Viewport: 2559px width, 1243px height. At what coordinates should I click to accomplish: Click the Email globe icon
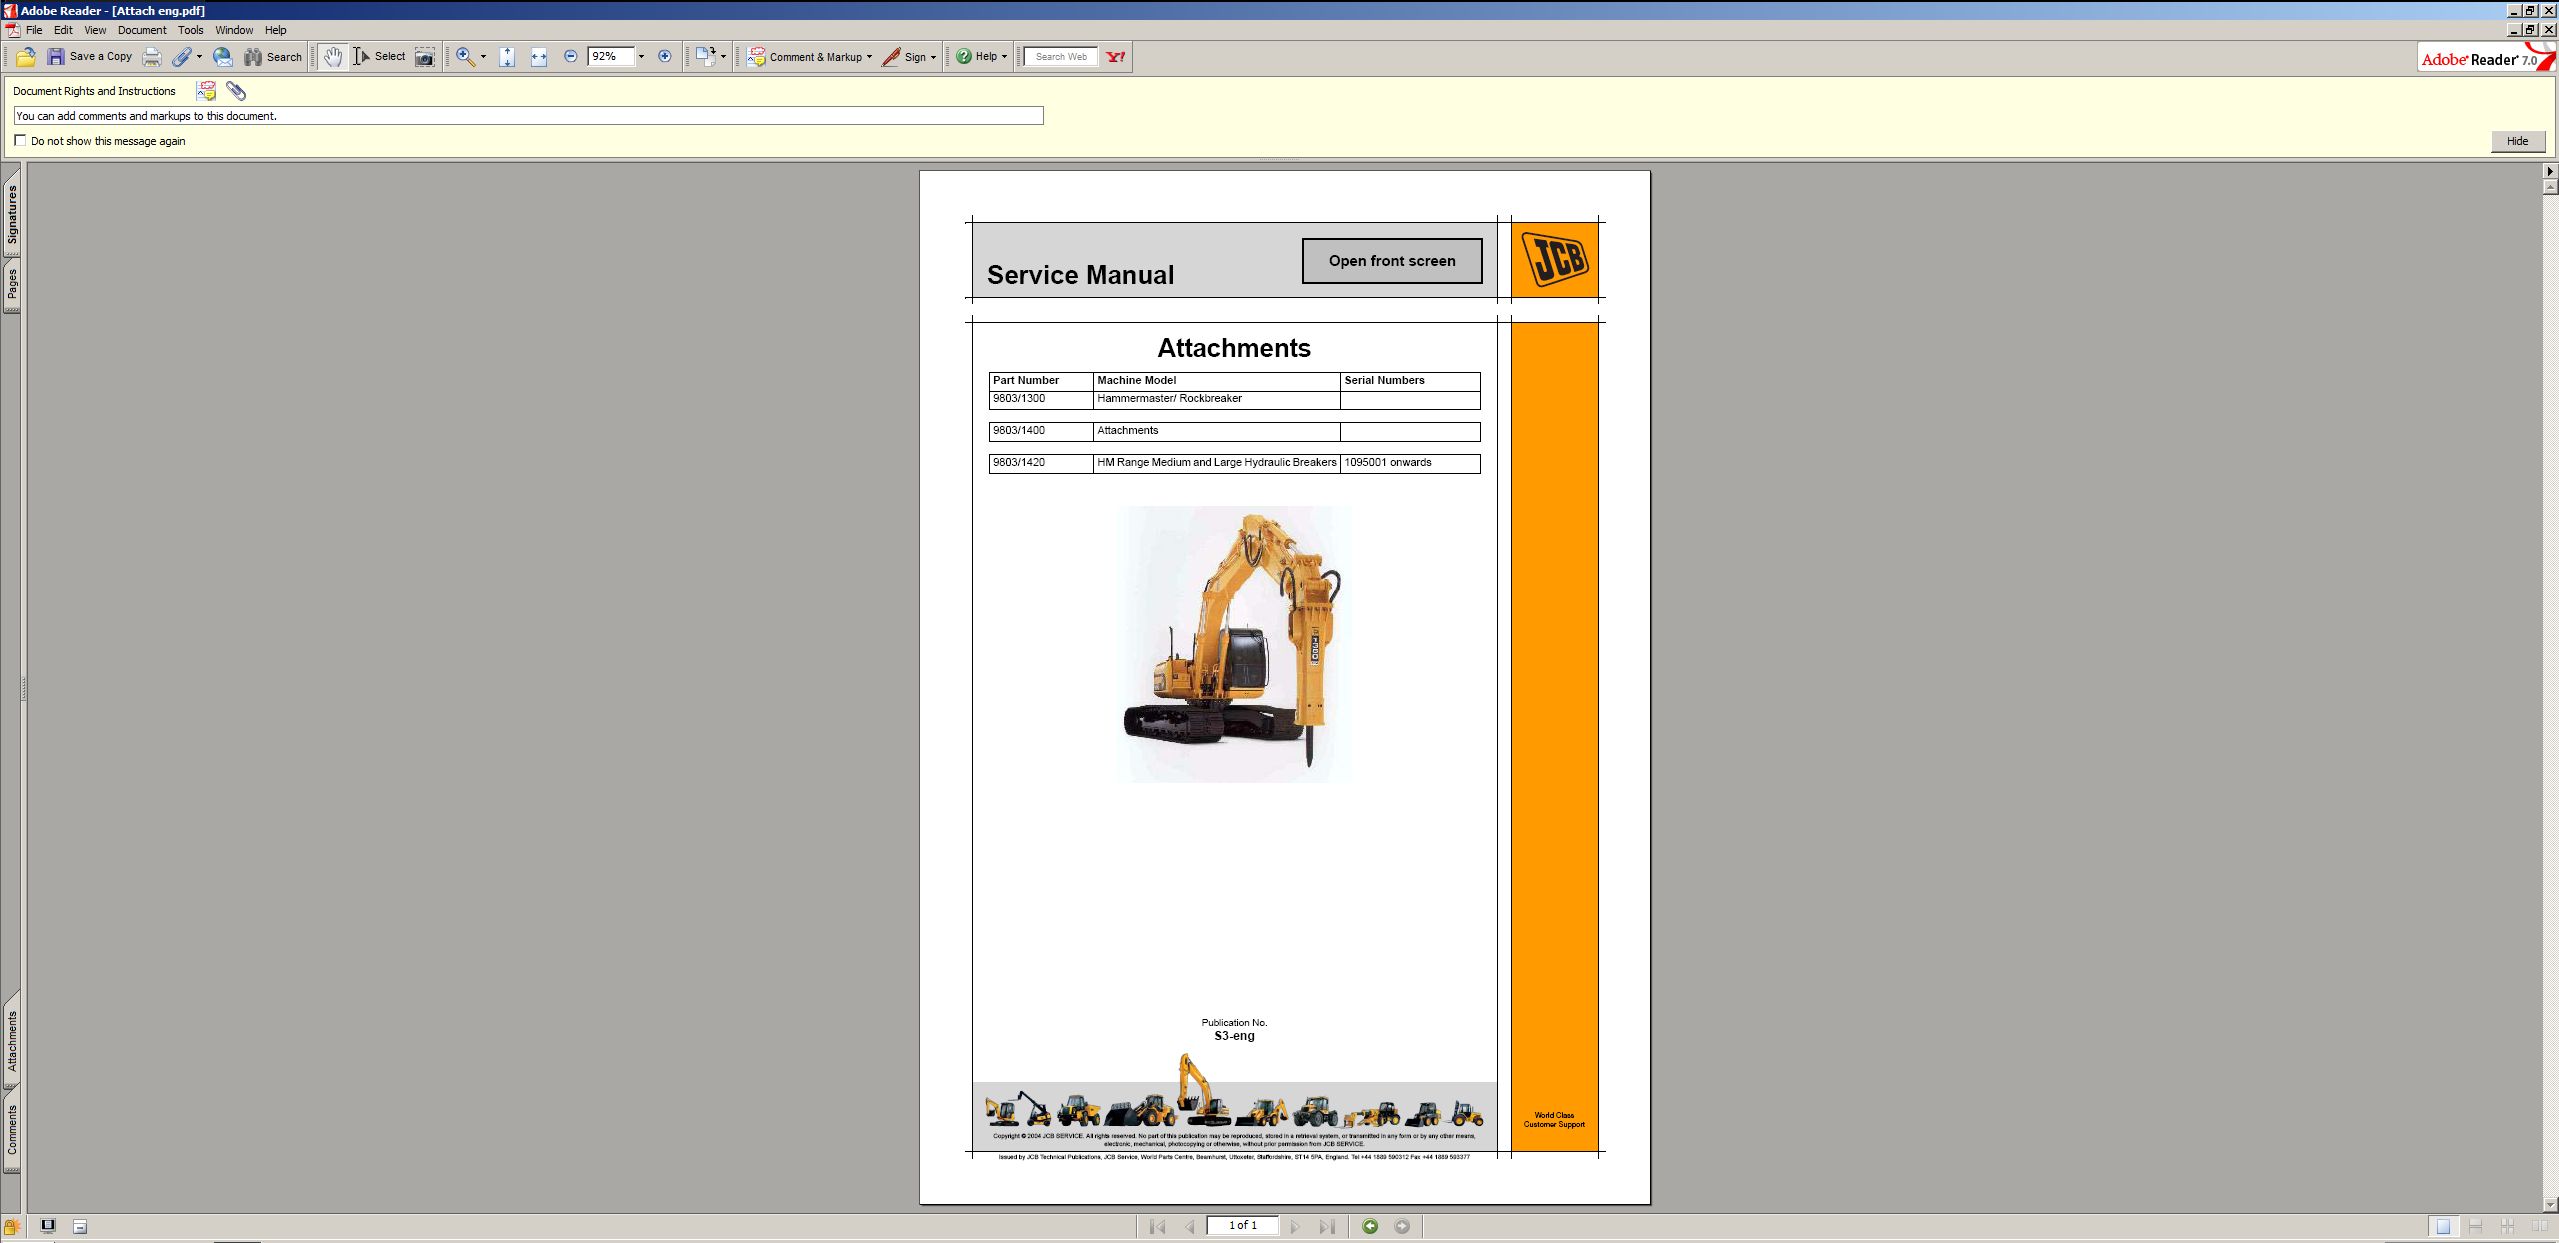[x=223, y=57]
